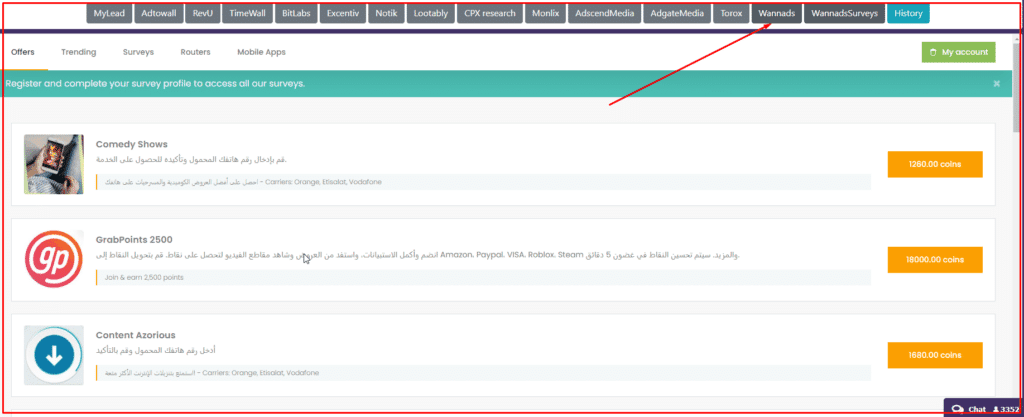Open the BitLabs tab
Viewport: 1024px width, 417px height.
[296, 13]
